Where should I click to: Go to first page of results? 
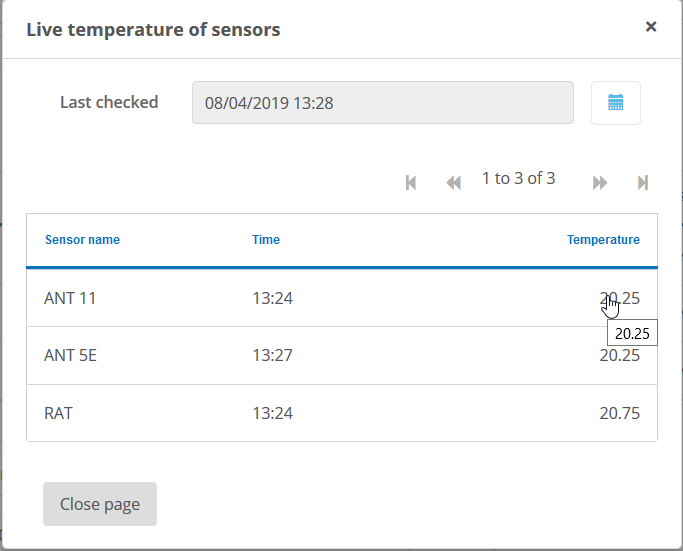[x=411, y=182]
